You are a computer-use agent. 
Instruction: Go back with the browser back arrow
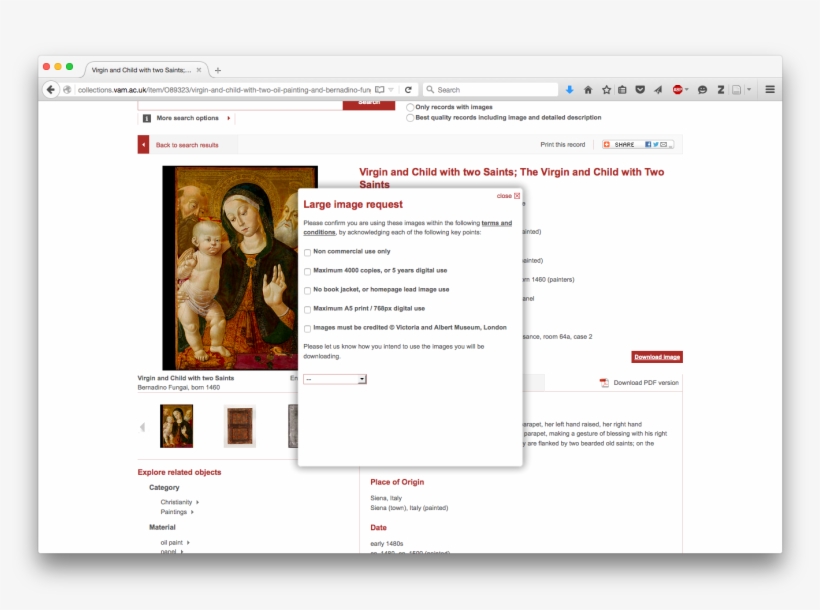(50, 89)
